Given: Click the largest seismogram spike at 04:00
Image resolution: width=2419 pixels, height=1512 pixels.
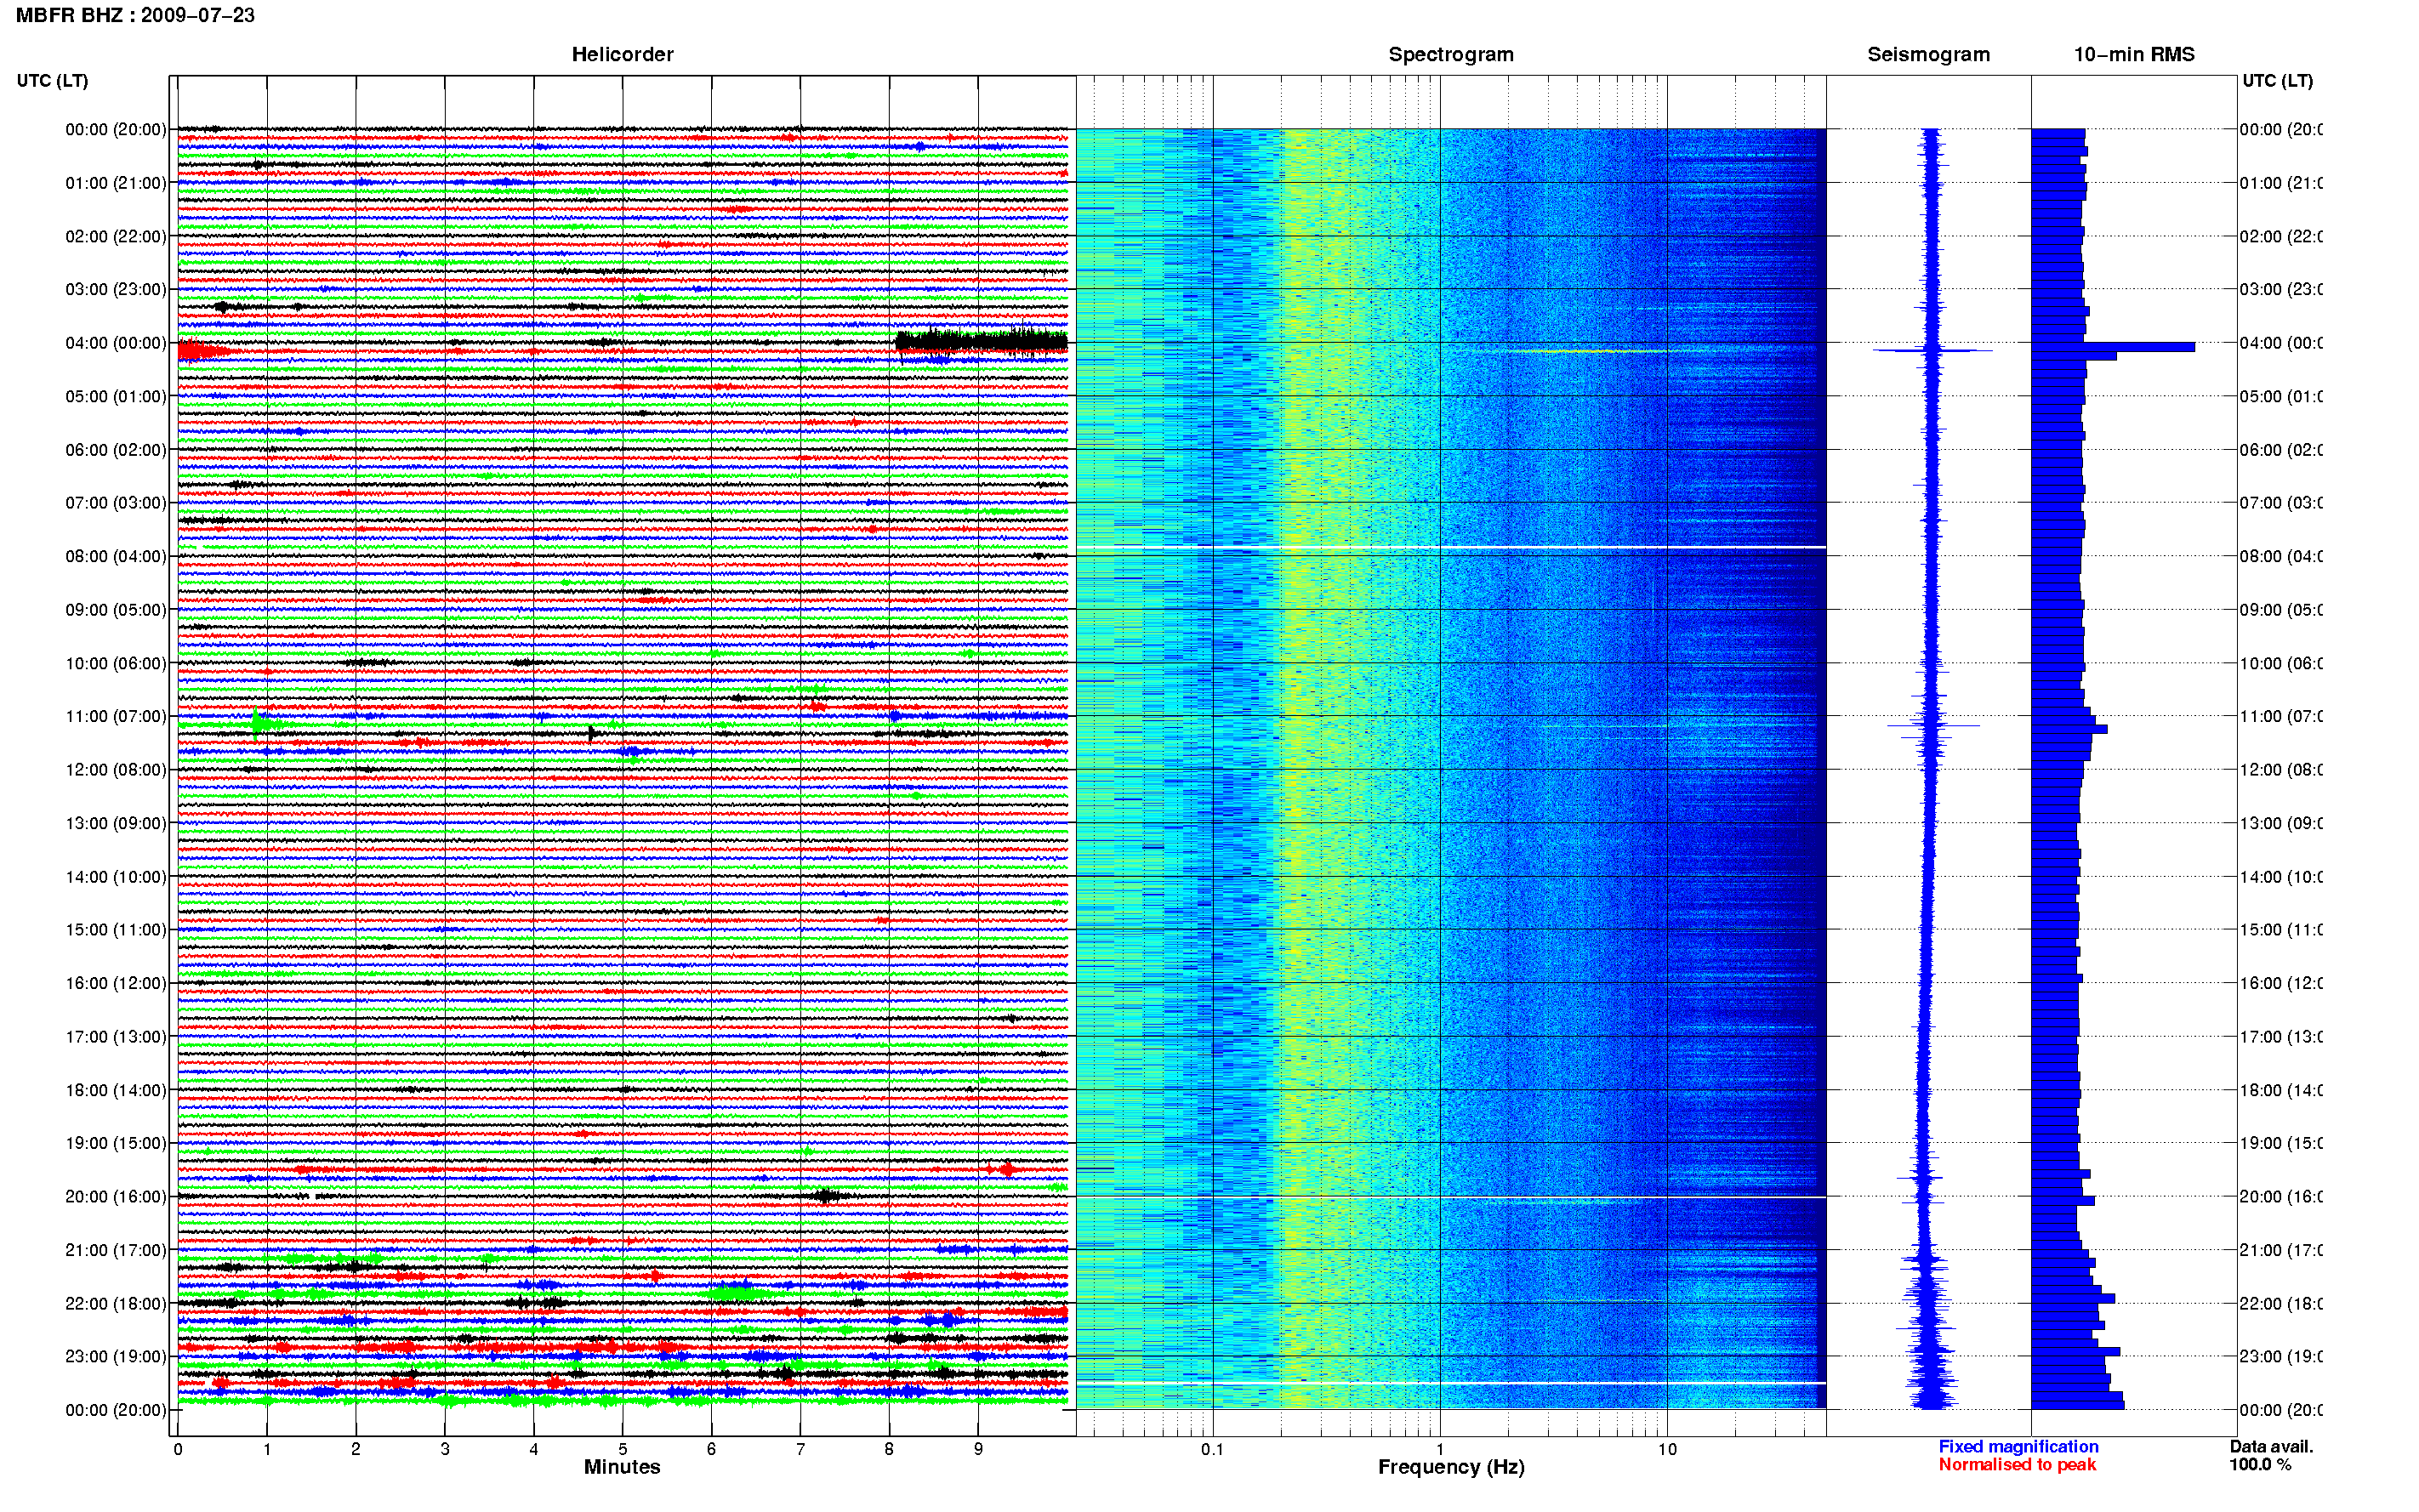Looking at the screenshot, I should coord(1932,350).
